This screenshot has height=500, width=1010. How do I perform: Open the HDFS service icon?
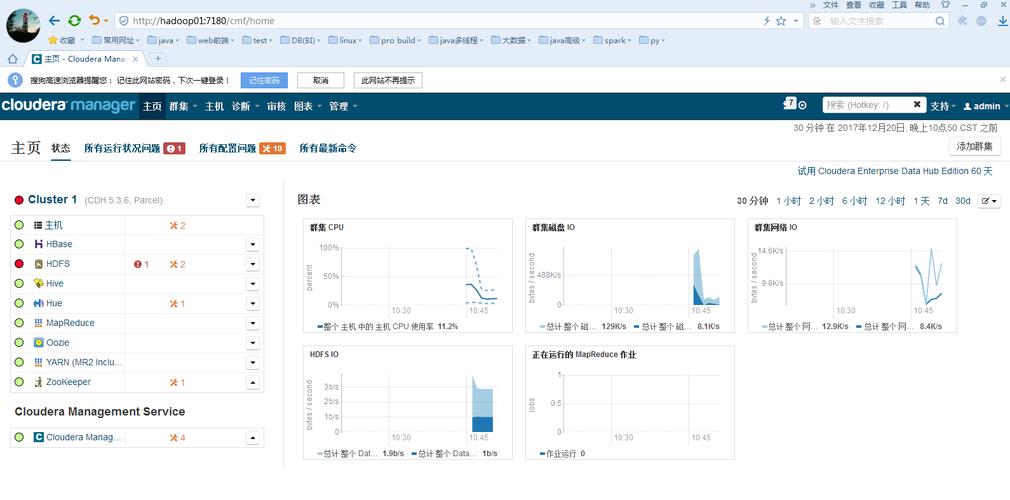coord(38,264)
